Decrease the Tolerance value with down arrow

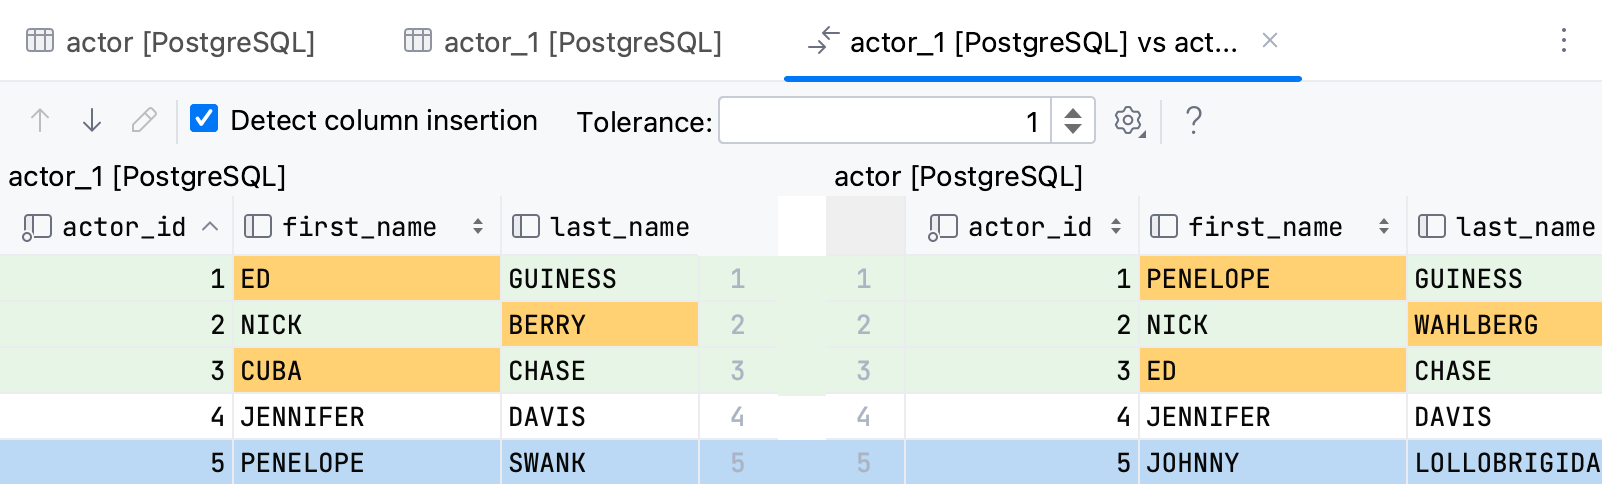[1073, 129]
